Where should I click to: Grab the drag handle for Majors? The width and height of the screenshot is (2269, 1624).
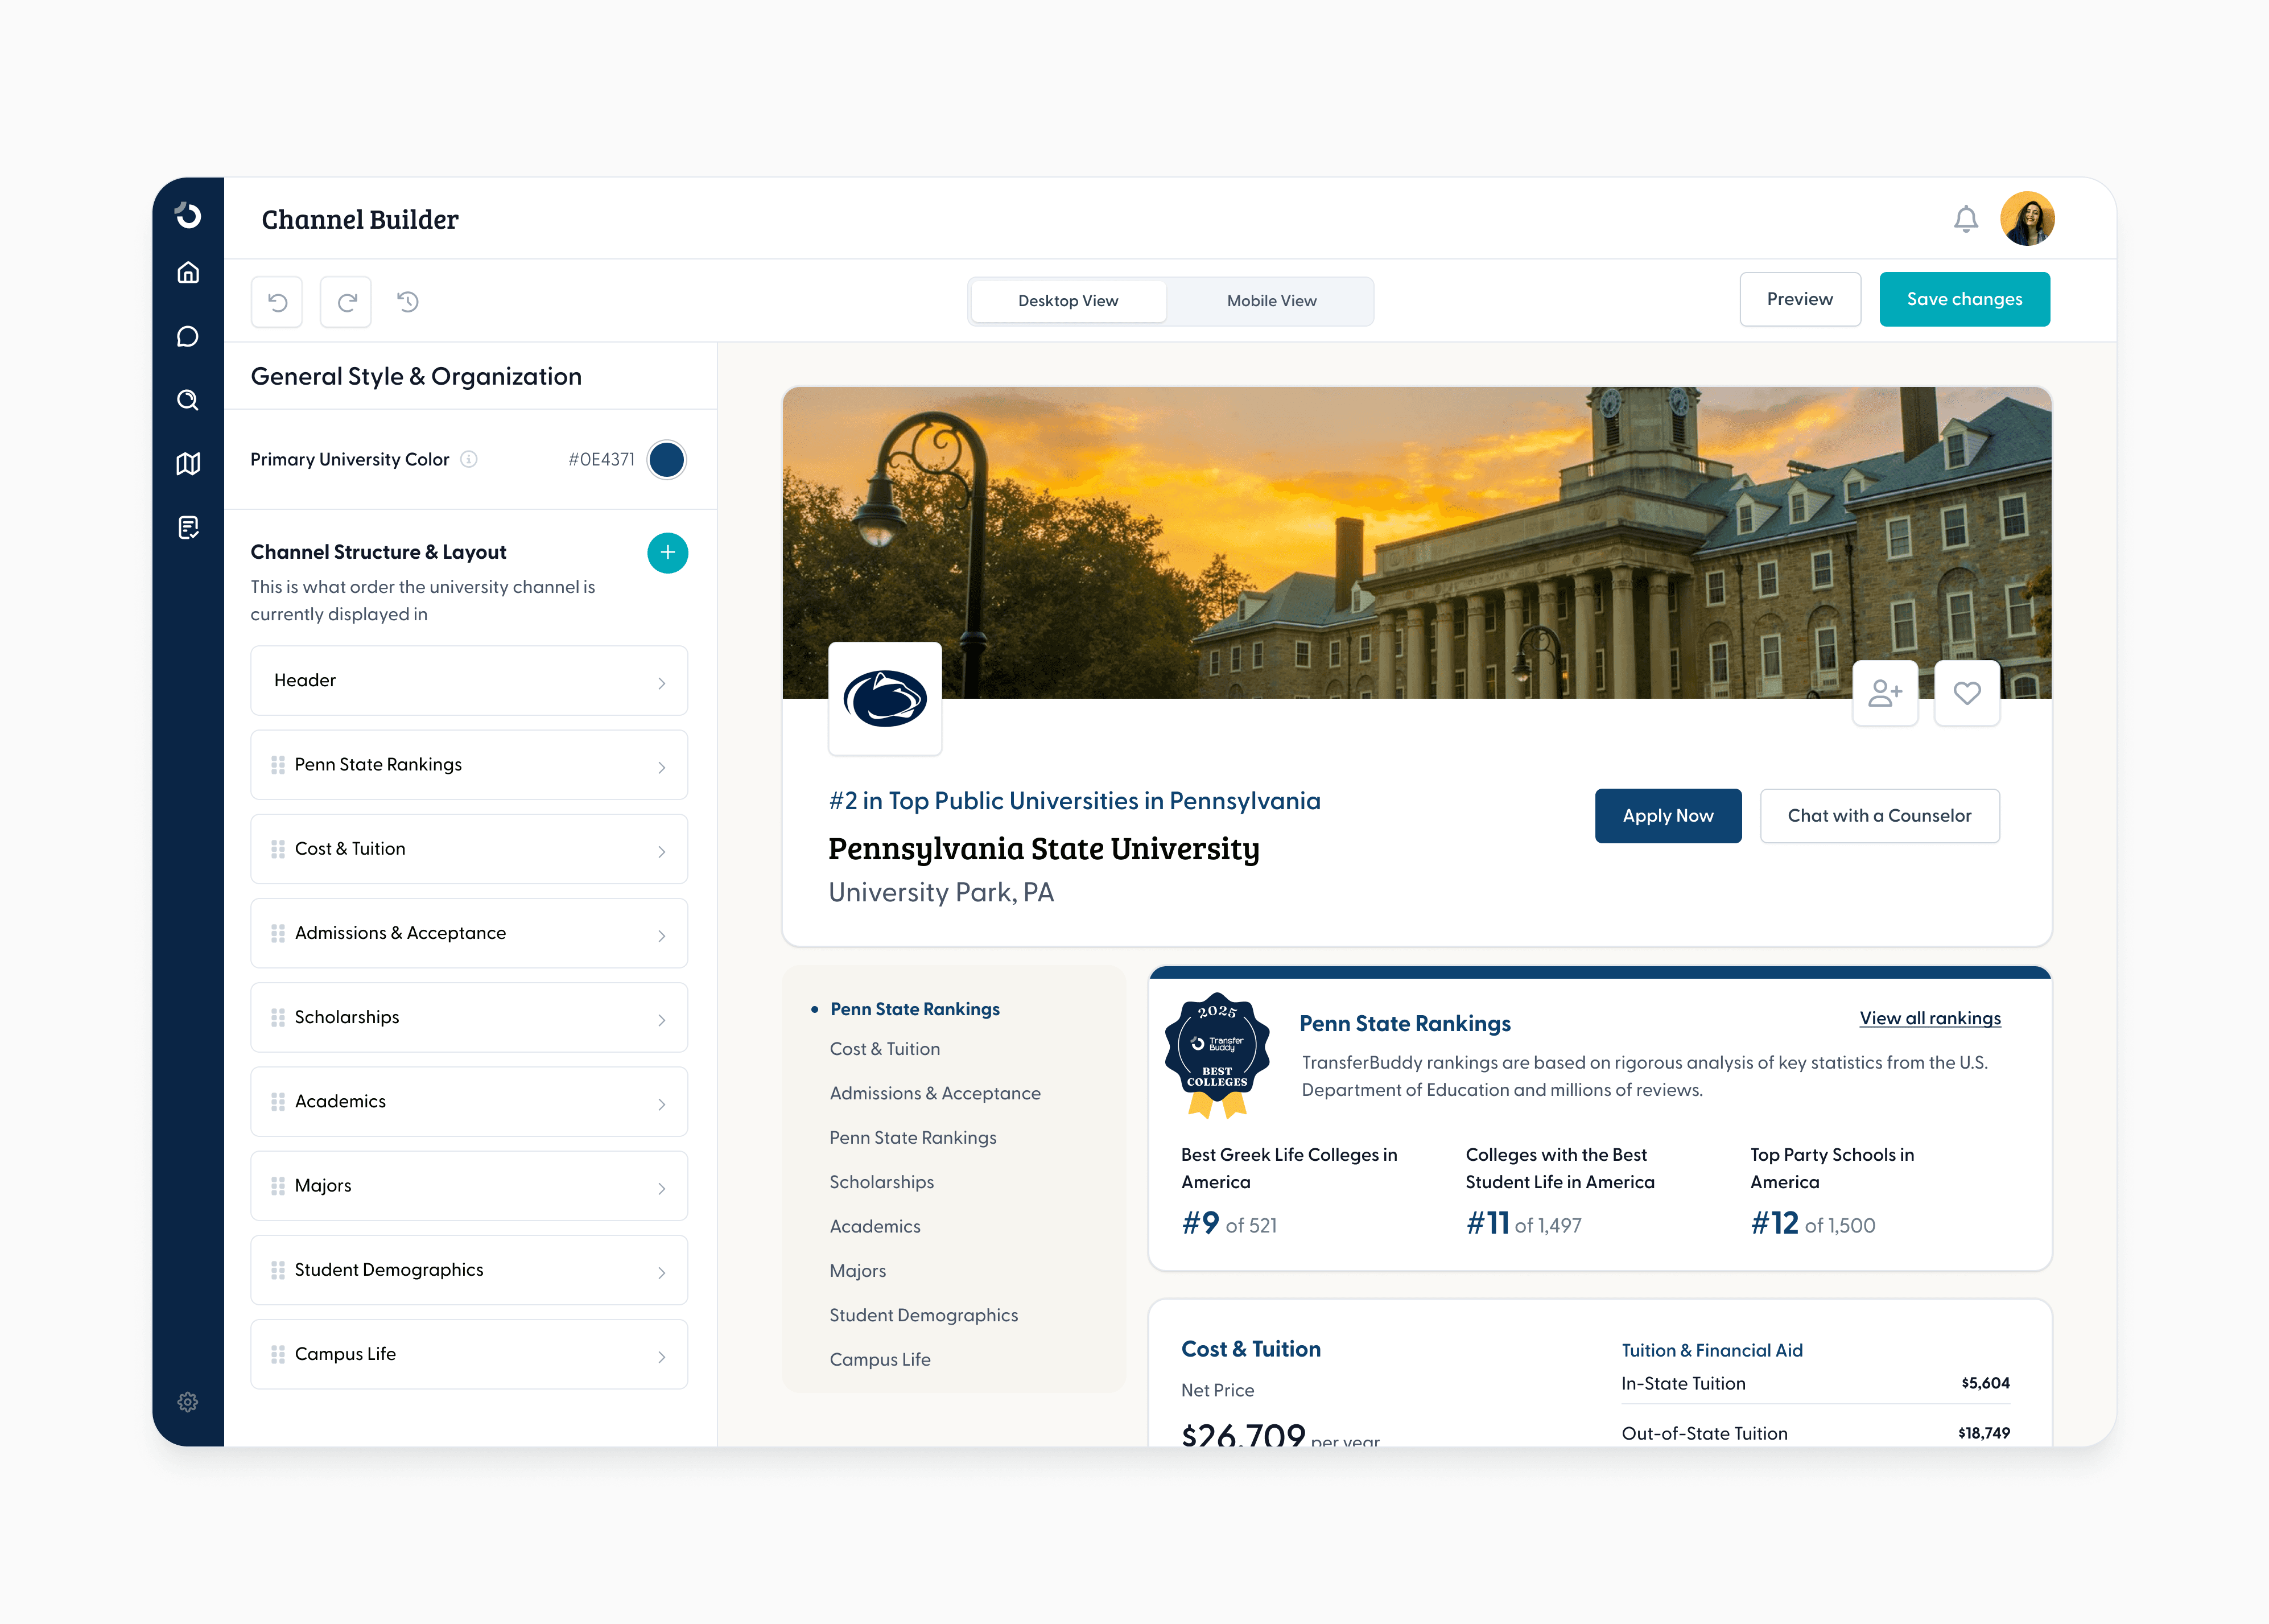pos(278,1186)
